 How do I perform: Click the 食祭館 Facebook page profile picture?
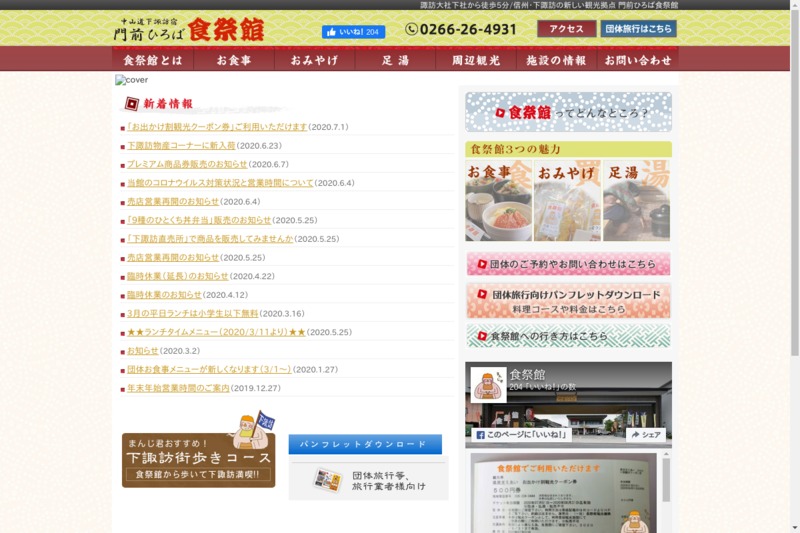pos(488,385)
